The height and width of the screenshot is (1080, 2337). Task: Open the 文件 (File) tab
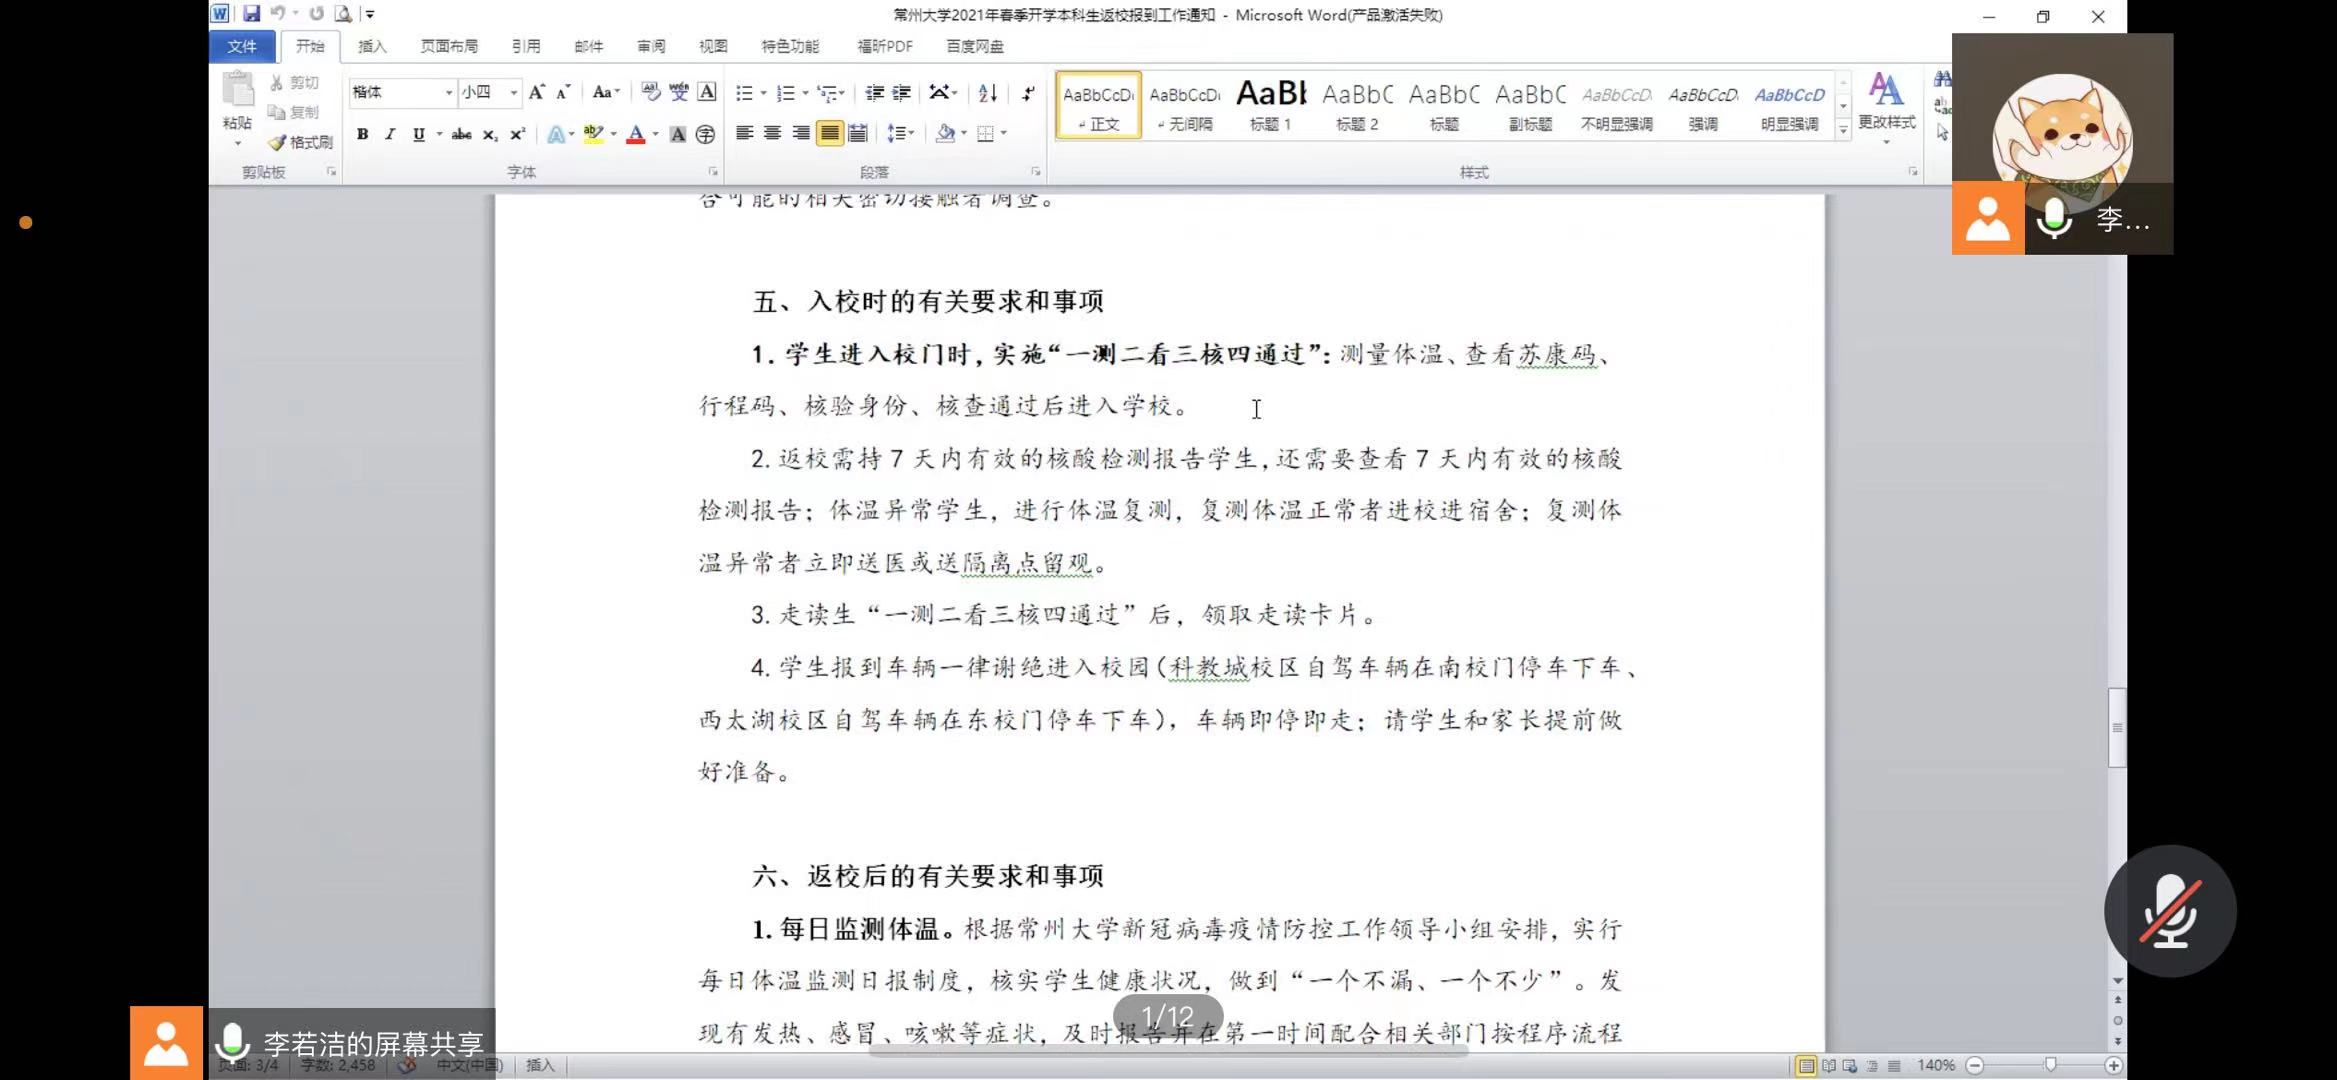click(242, 46)
